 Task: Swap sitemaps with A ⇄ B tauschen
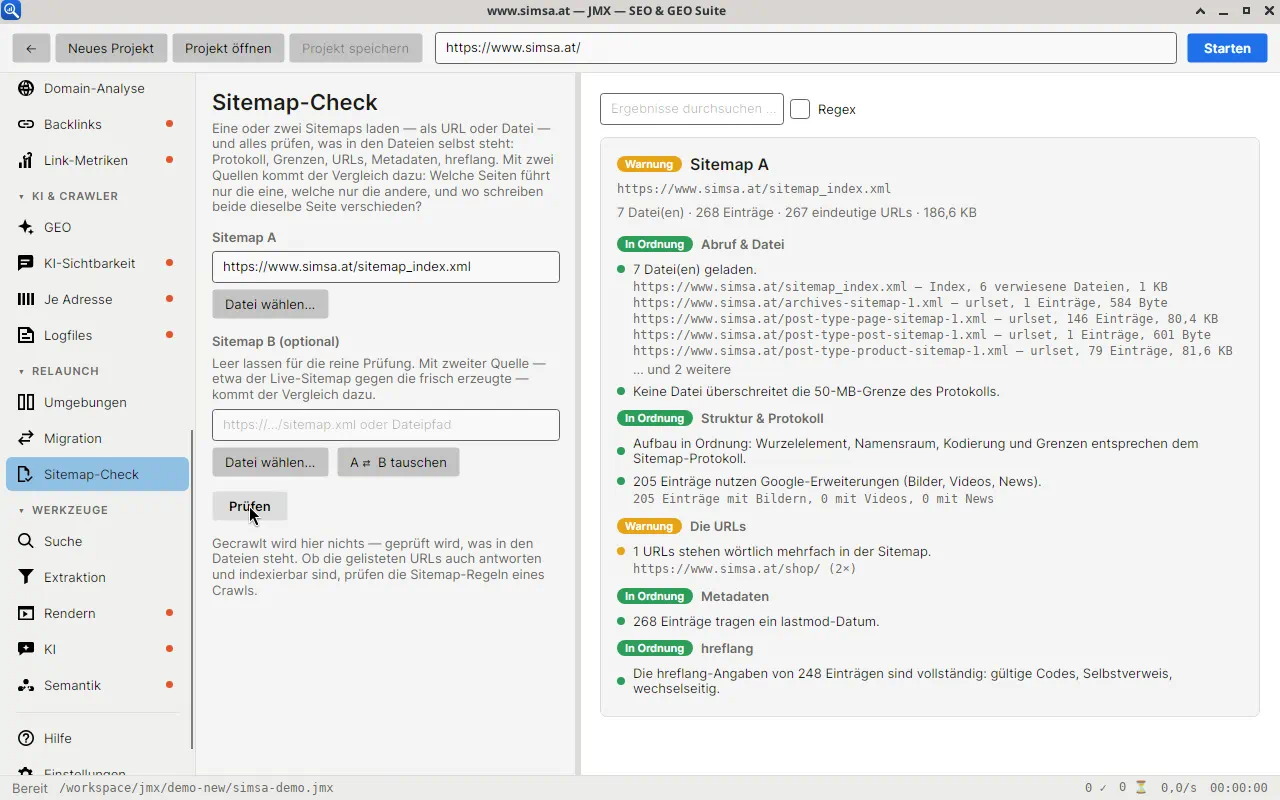pyautogui.click(x=398, y=462)
